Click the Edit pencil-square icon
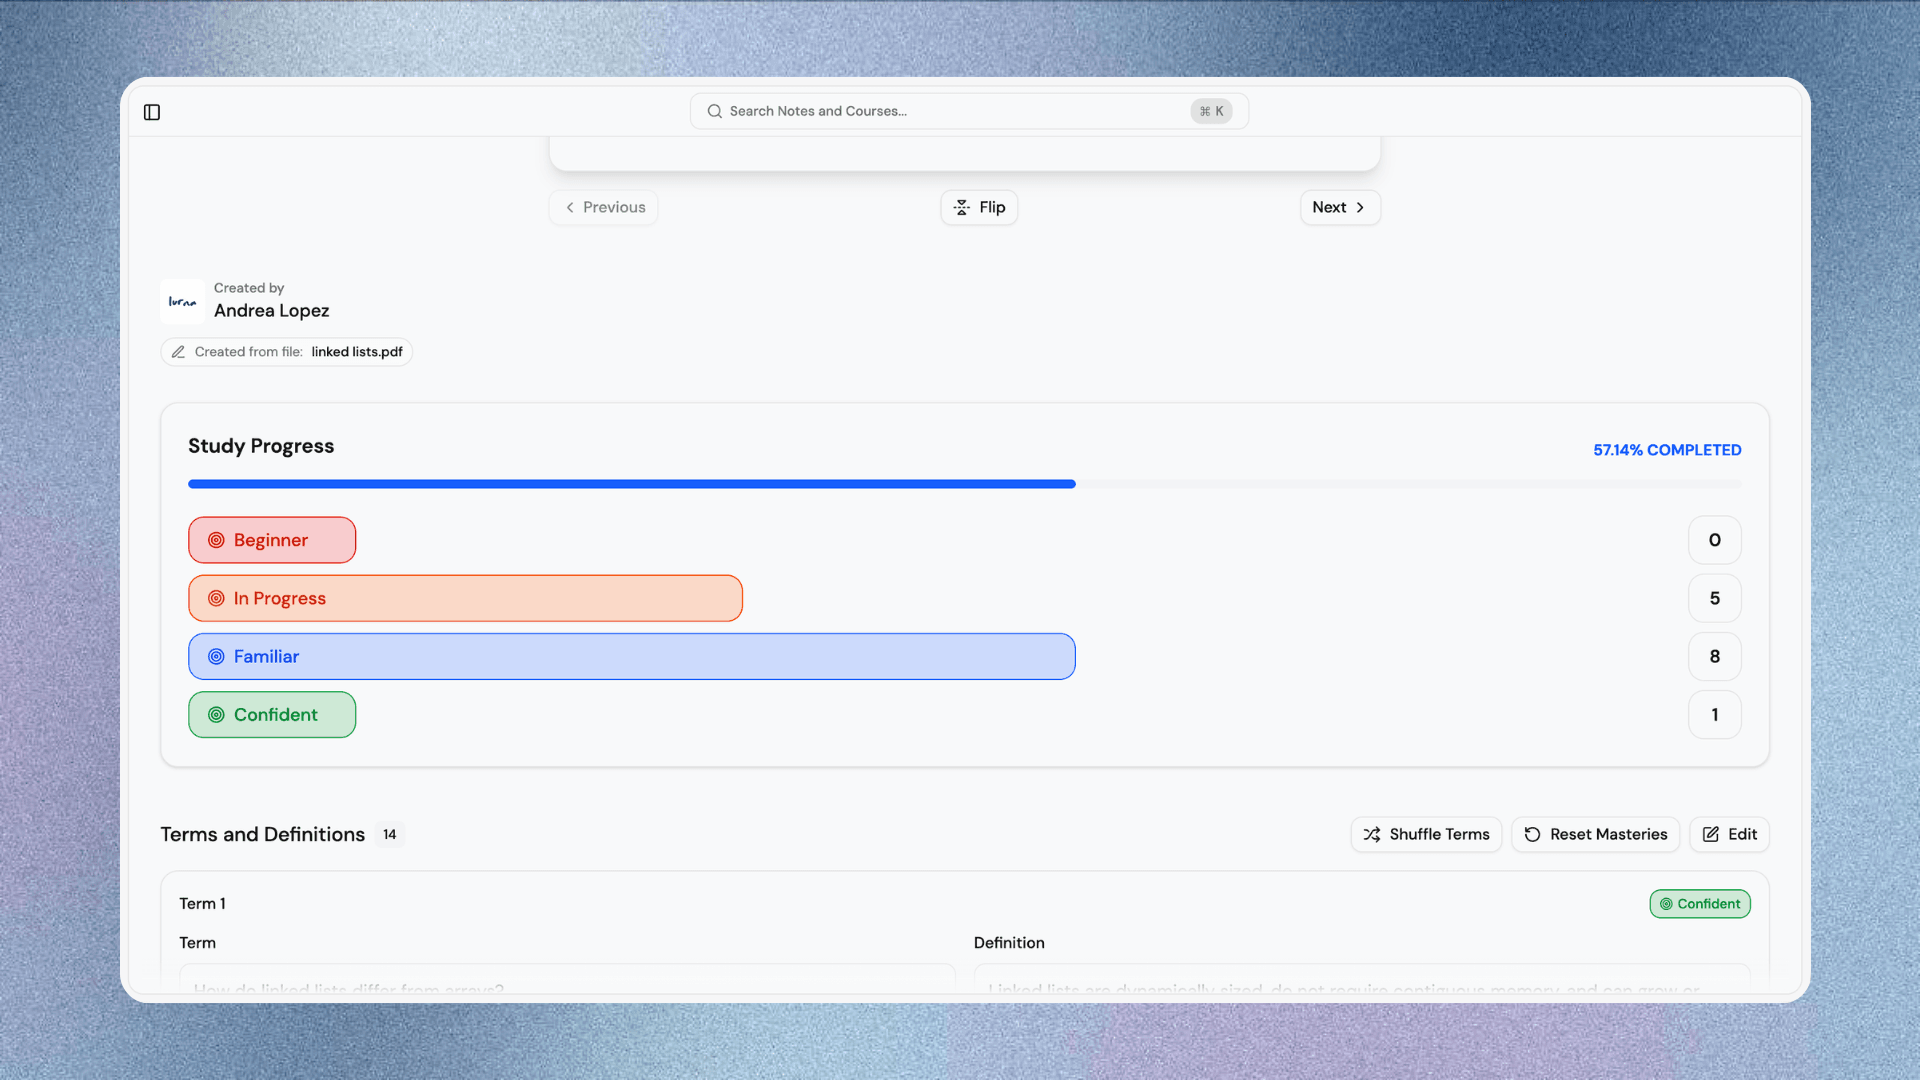The height and width of the screenshot is (1080, 1920). pos(1711,834)
